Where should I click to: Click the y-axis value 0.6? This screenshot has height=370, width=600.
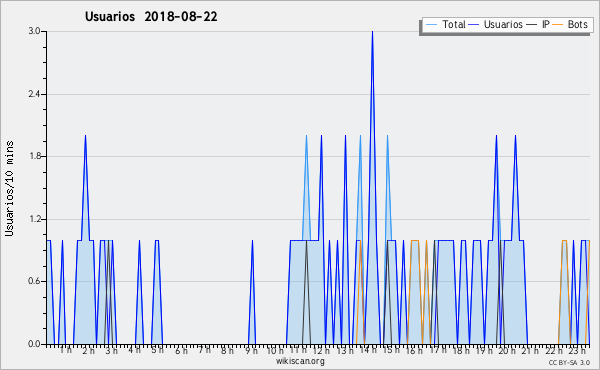tap(34, 282)
